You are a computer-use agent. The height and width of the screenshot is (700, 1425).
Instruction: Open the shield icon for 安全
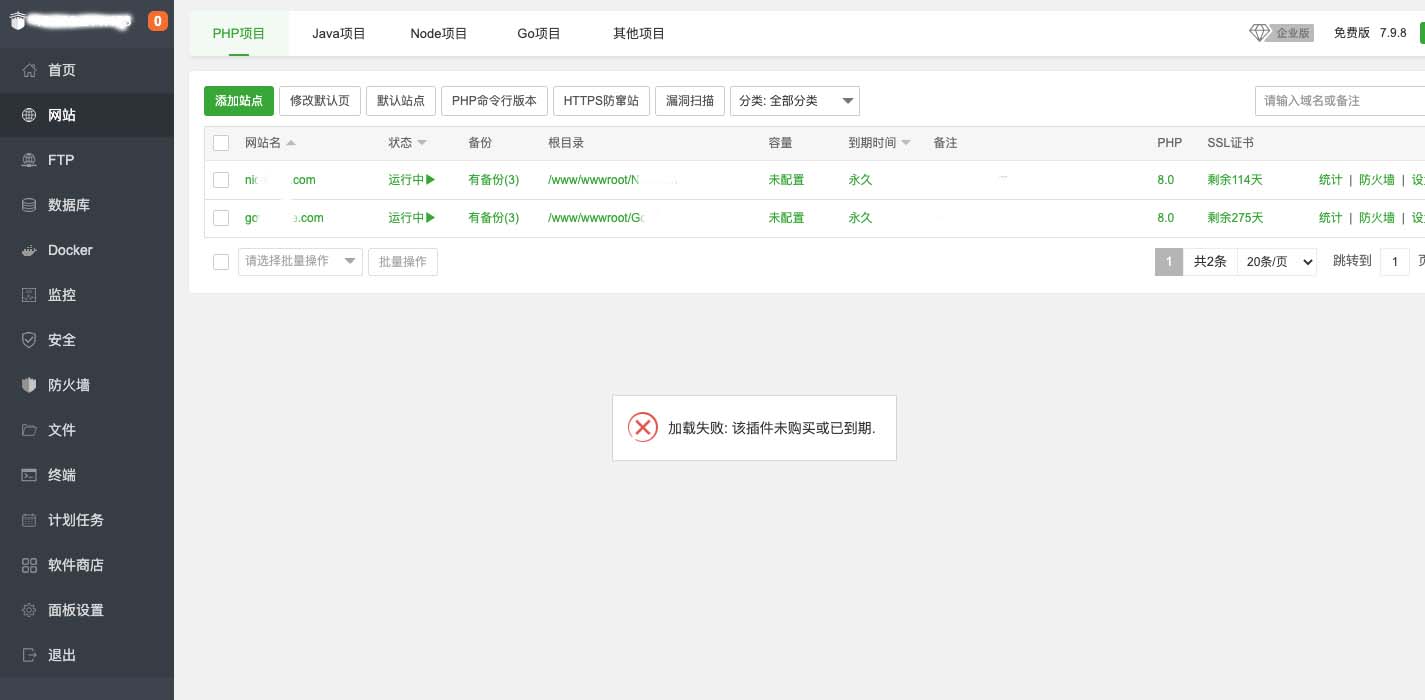coord(29,340)
